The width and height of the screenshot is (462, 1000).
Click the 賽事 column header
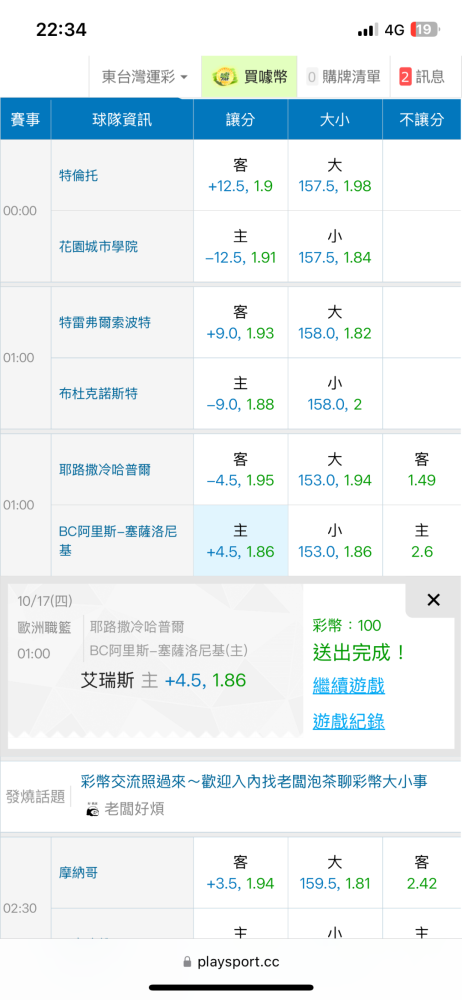pyautogui.click(x=26, y=119)
